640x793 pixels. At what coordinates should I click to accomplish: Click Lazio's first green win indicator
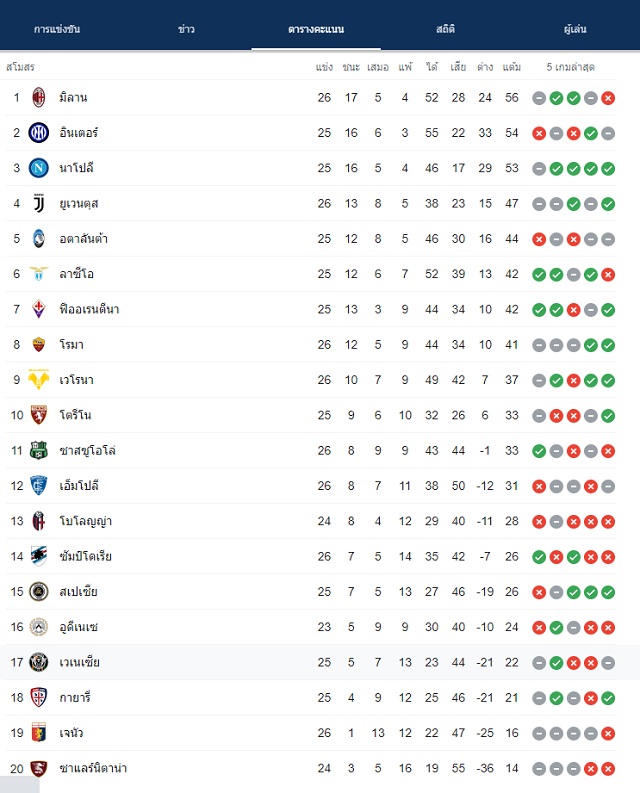[x=539, y=275]
